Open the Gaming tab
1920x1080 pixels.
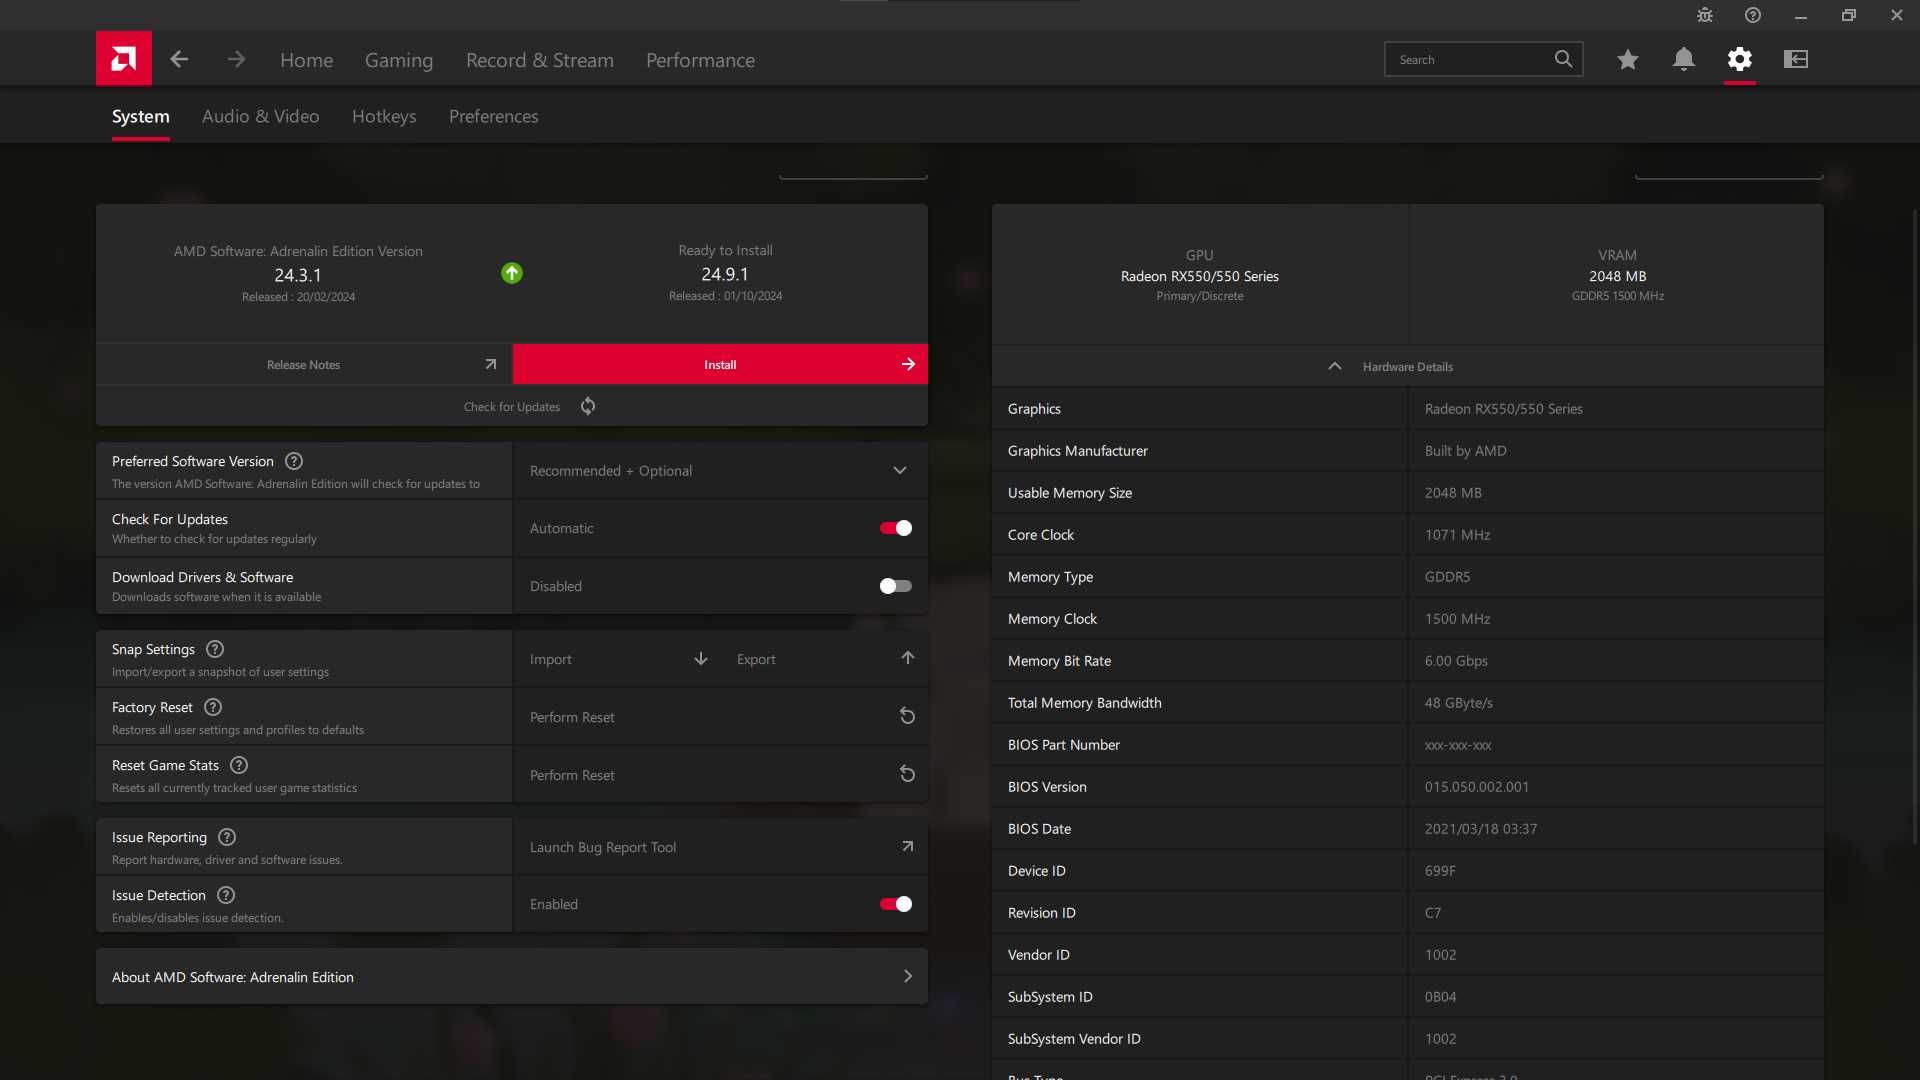pyautogui.click(x=399, y=60)
